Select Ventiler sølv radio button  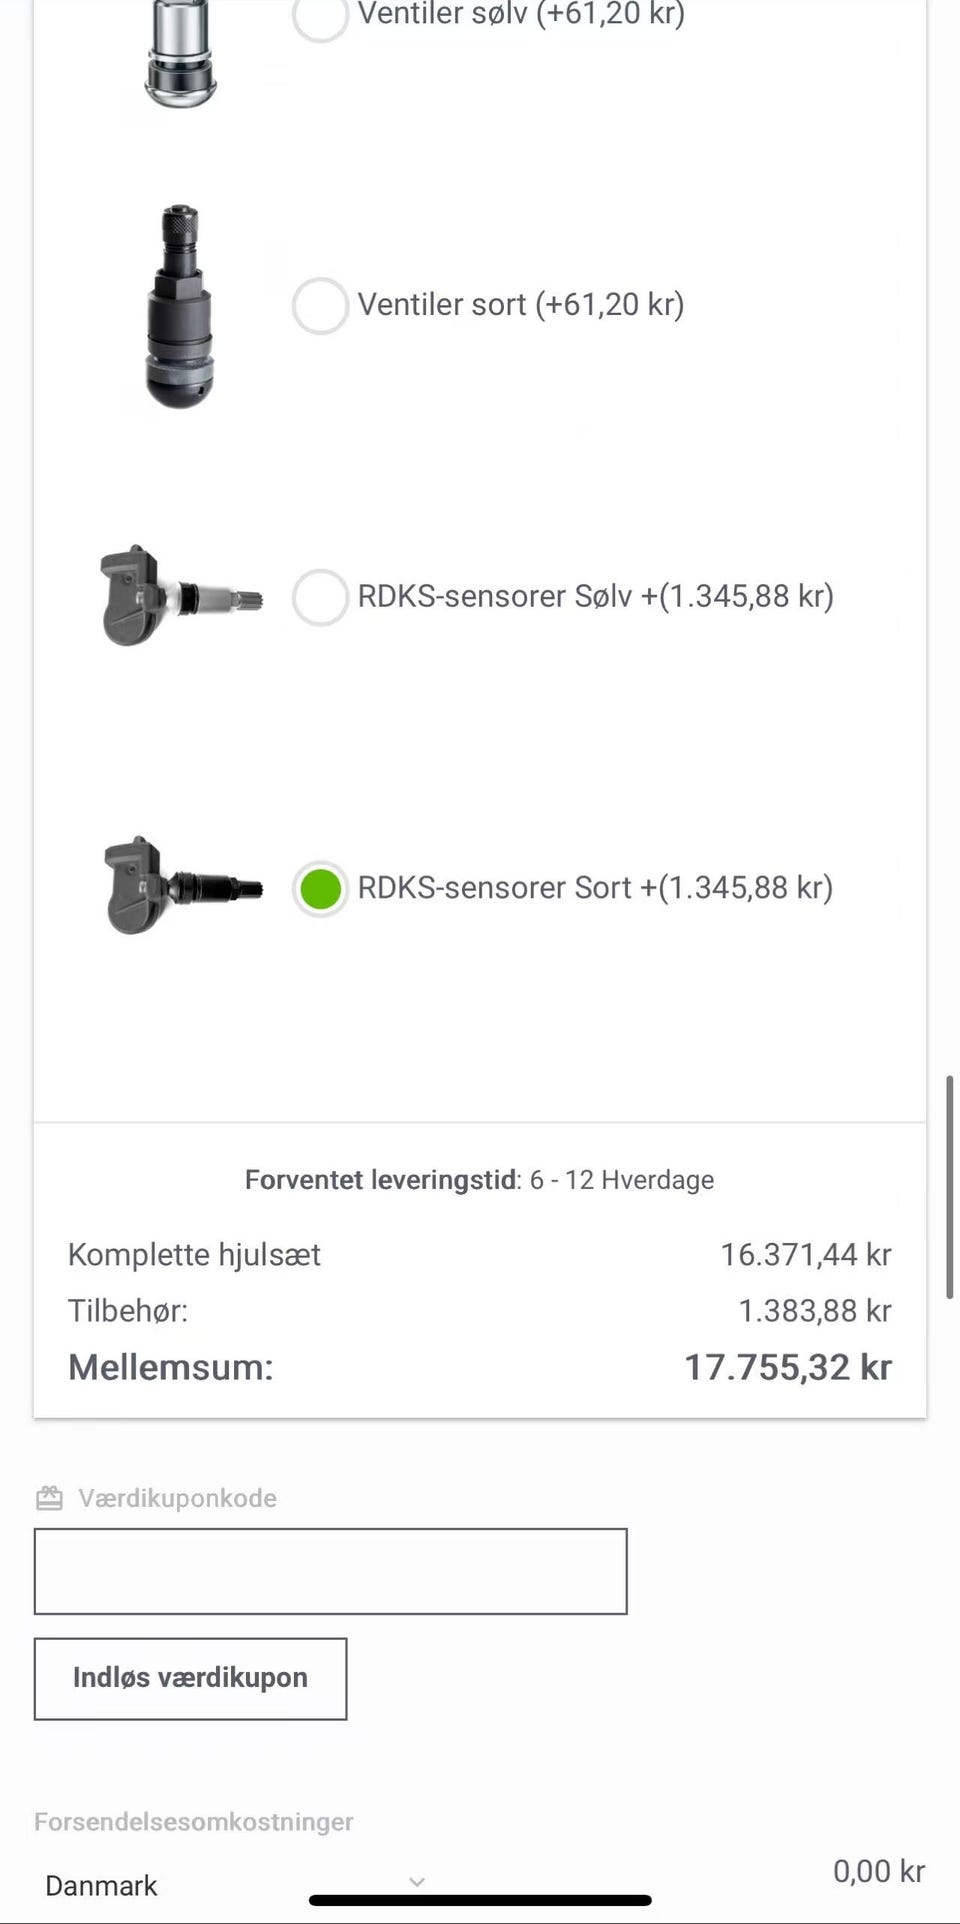(x=320, y=15)
